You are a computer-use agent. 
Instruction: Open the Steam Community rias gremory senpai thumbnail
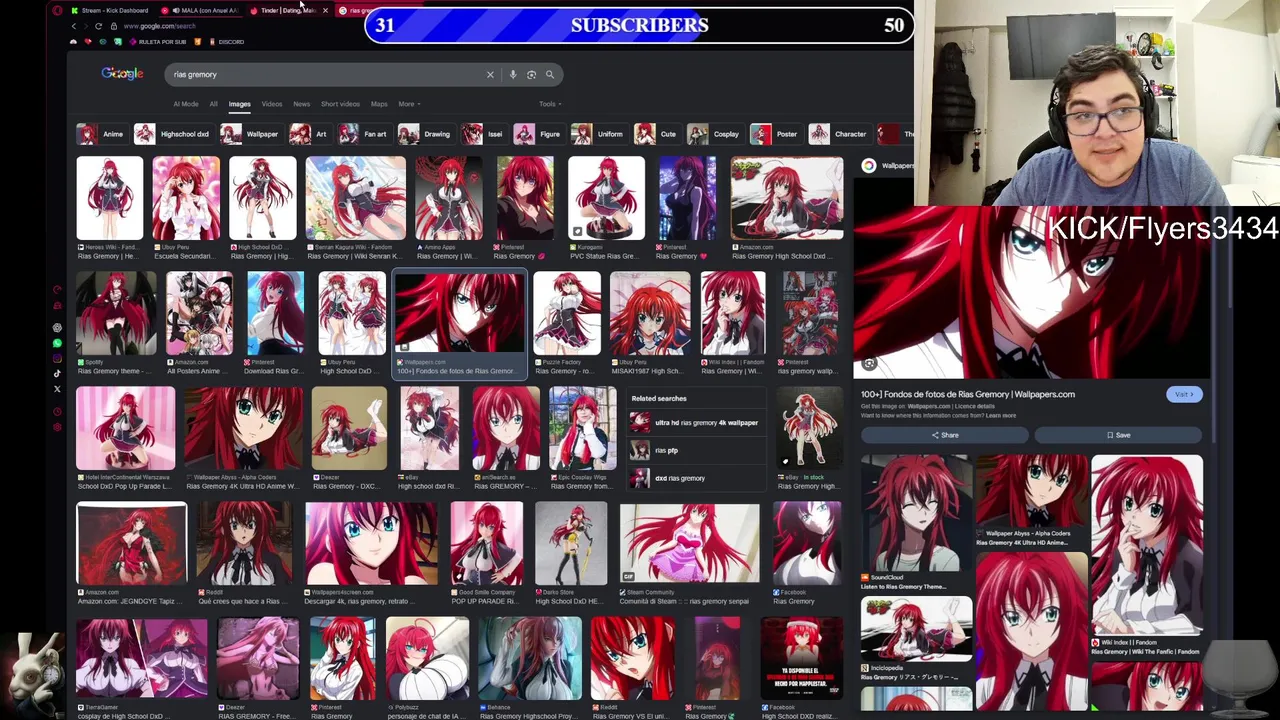pyautogui.click(x=689, y=543)
